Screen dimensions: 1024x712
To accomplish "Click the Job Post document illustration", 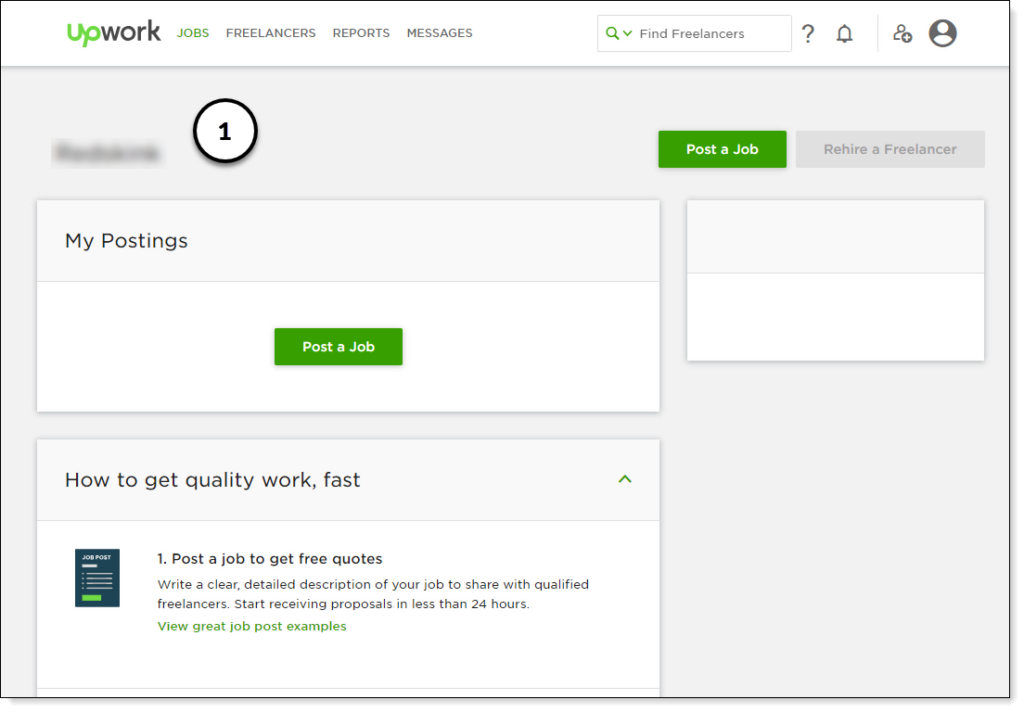I will click(x=97, y=578).
